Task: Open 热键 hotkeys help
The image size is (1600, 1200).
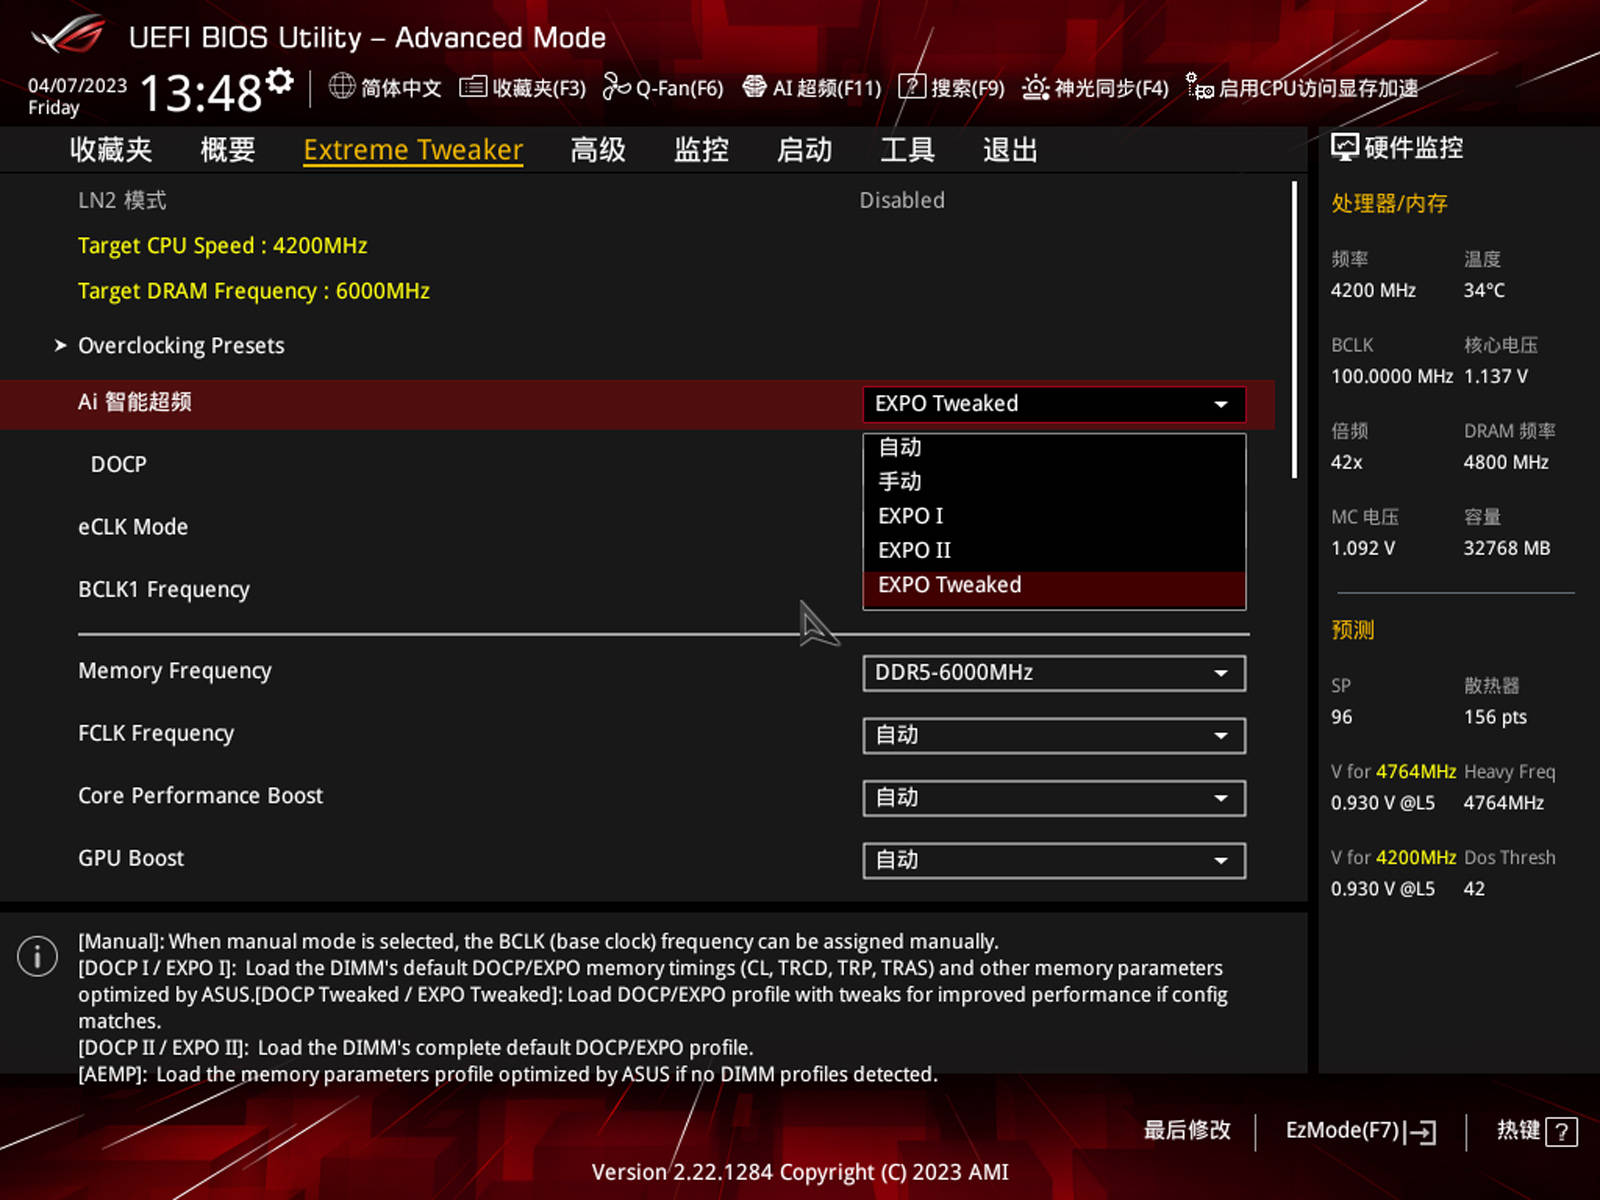Action: click(x=1536, y=1131)
